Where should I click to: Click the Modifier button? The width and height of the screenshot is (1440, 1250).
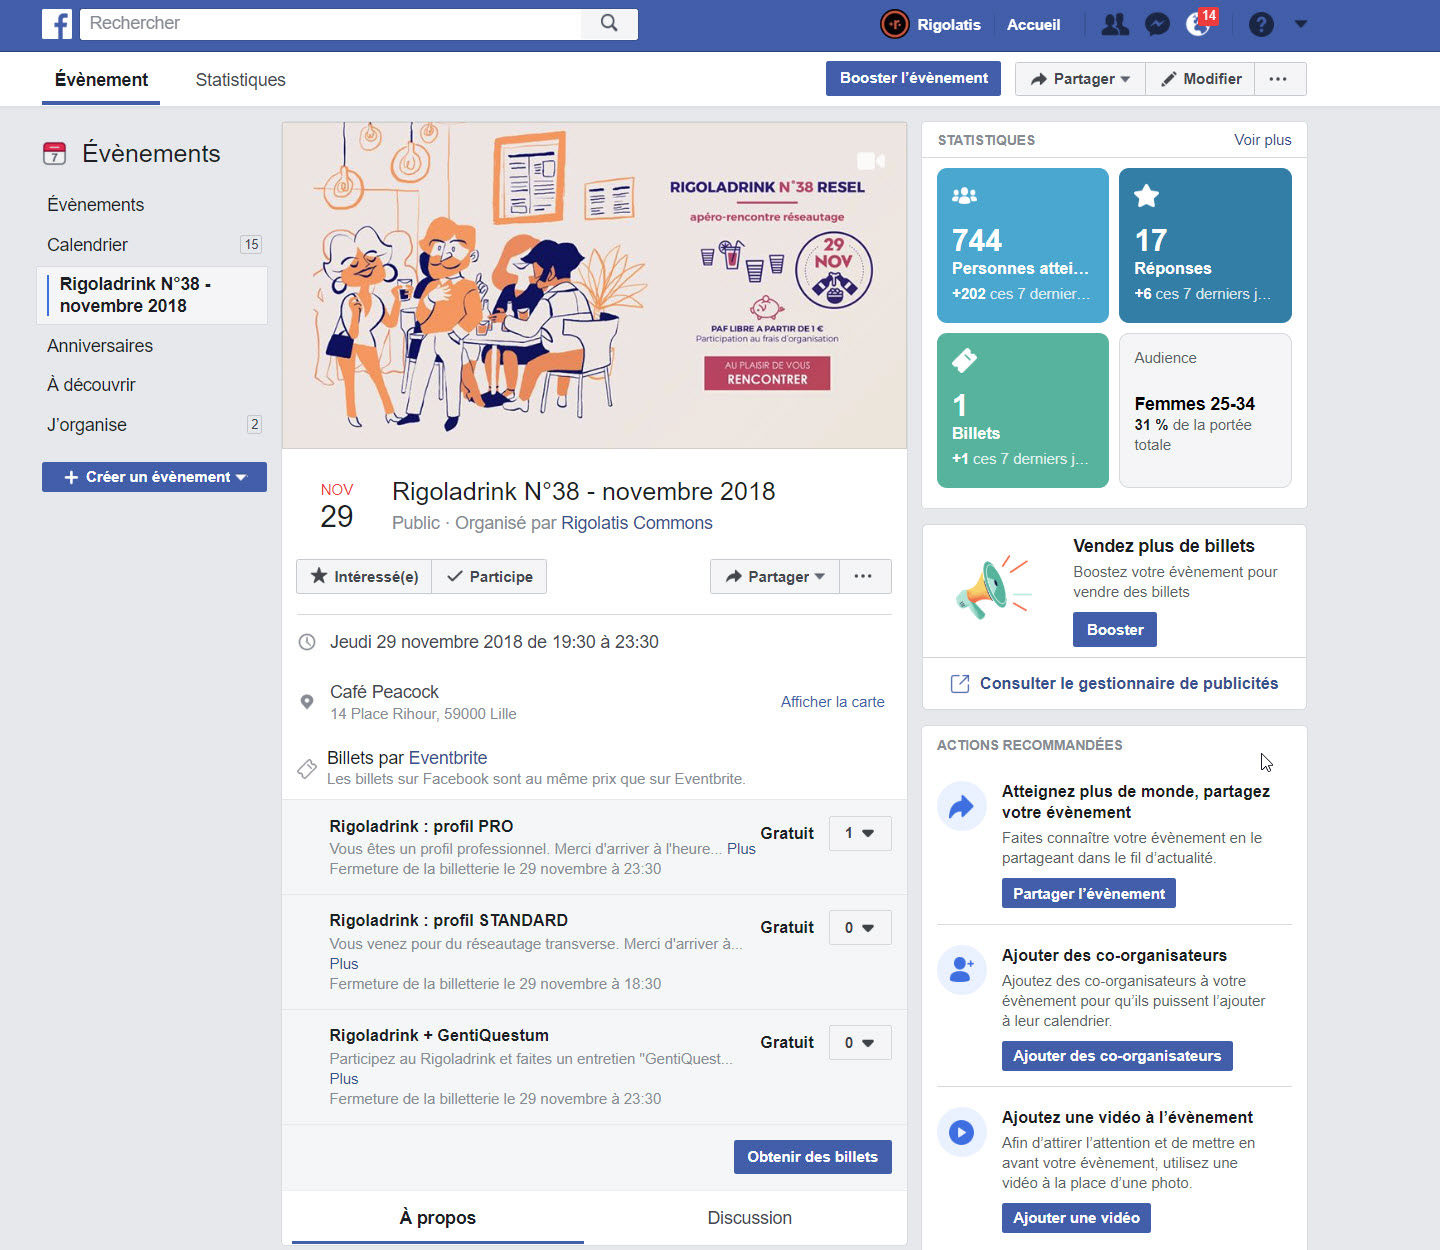click(1200, 79)
